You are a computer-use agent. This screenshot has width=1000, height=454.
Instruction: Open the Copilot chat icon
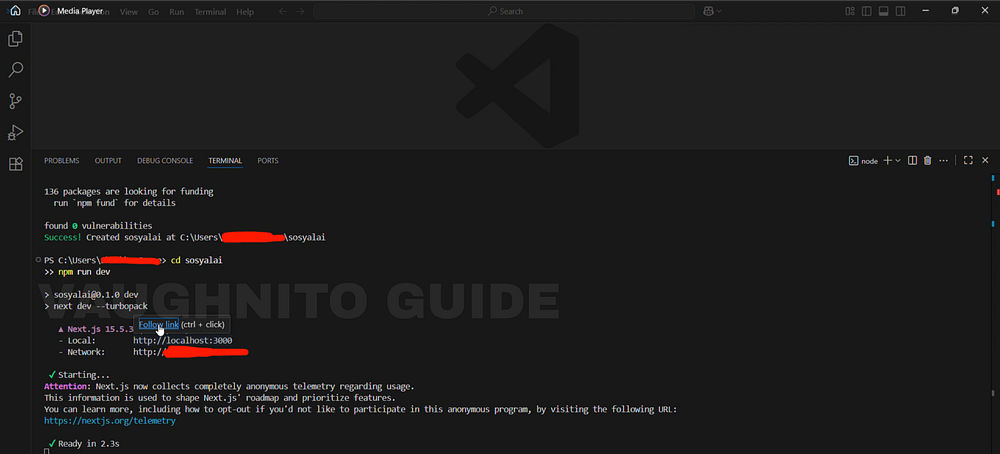coord(708,11)
